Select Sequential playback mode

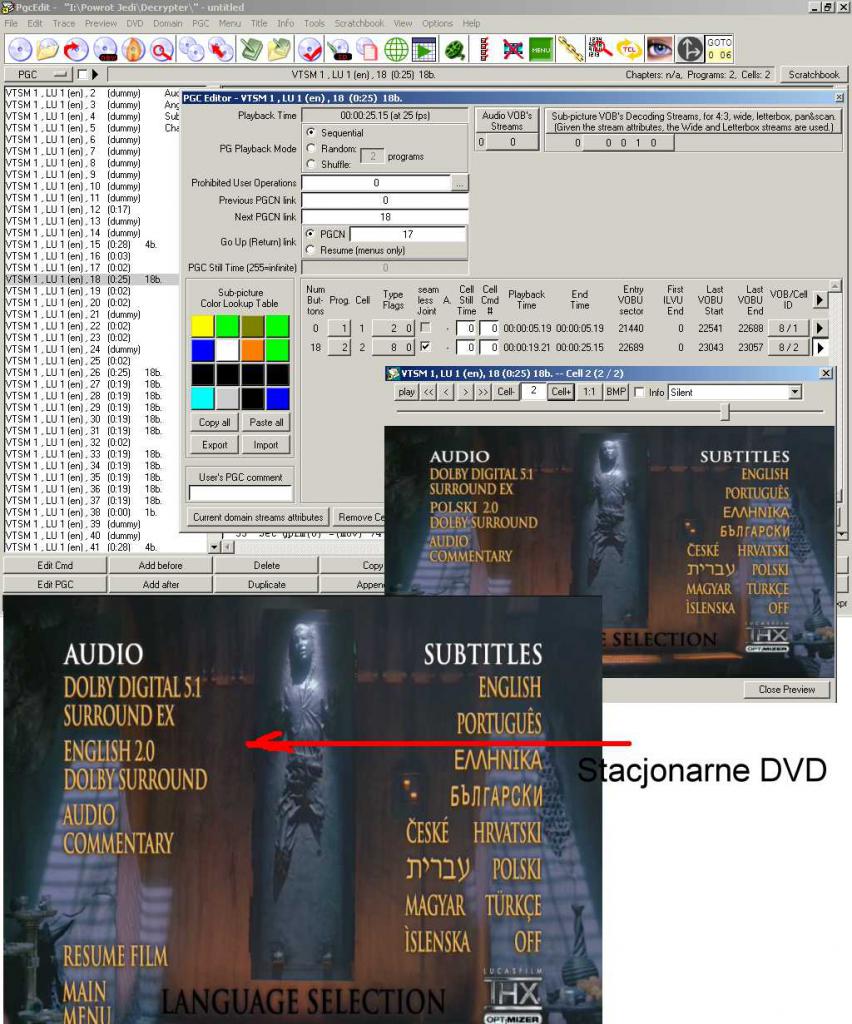(311, 133)
